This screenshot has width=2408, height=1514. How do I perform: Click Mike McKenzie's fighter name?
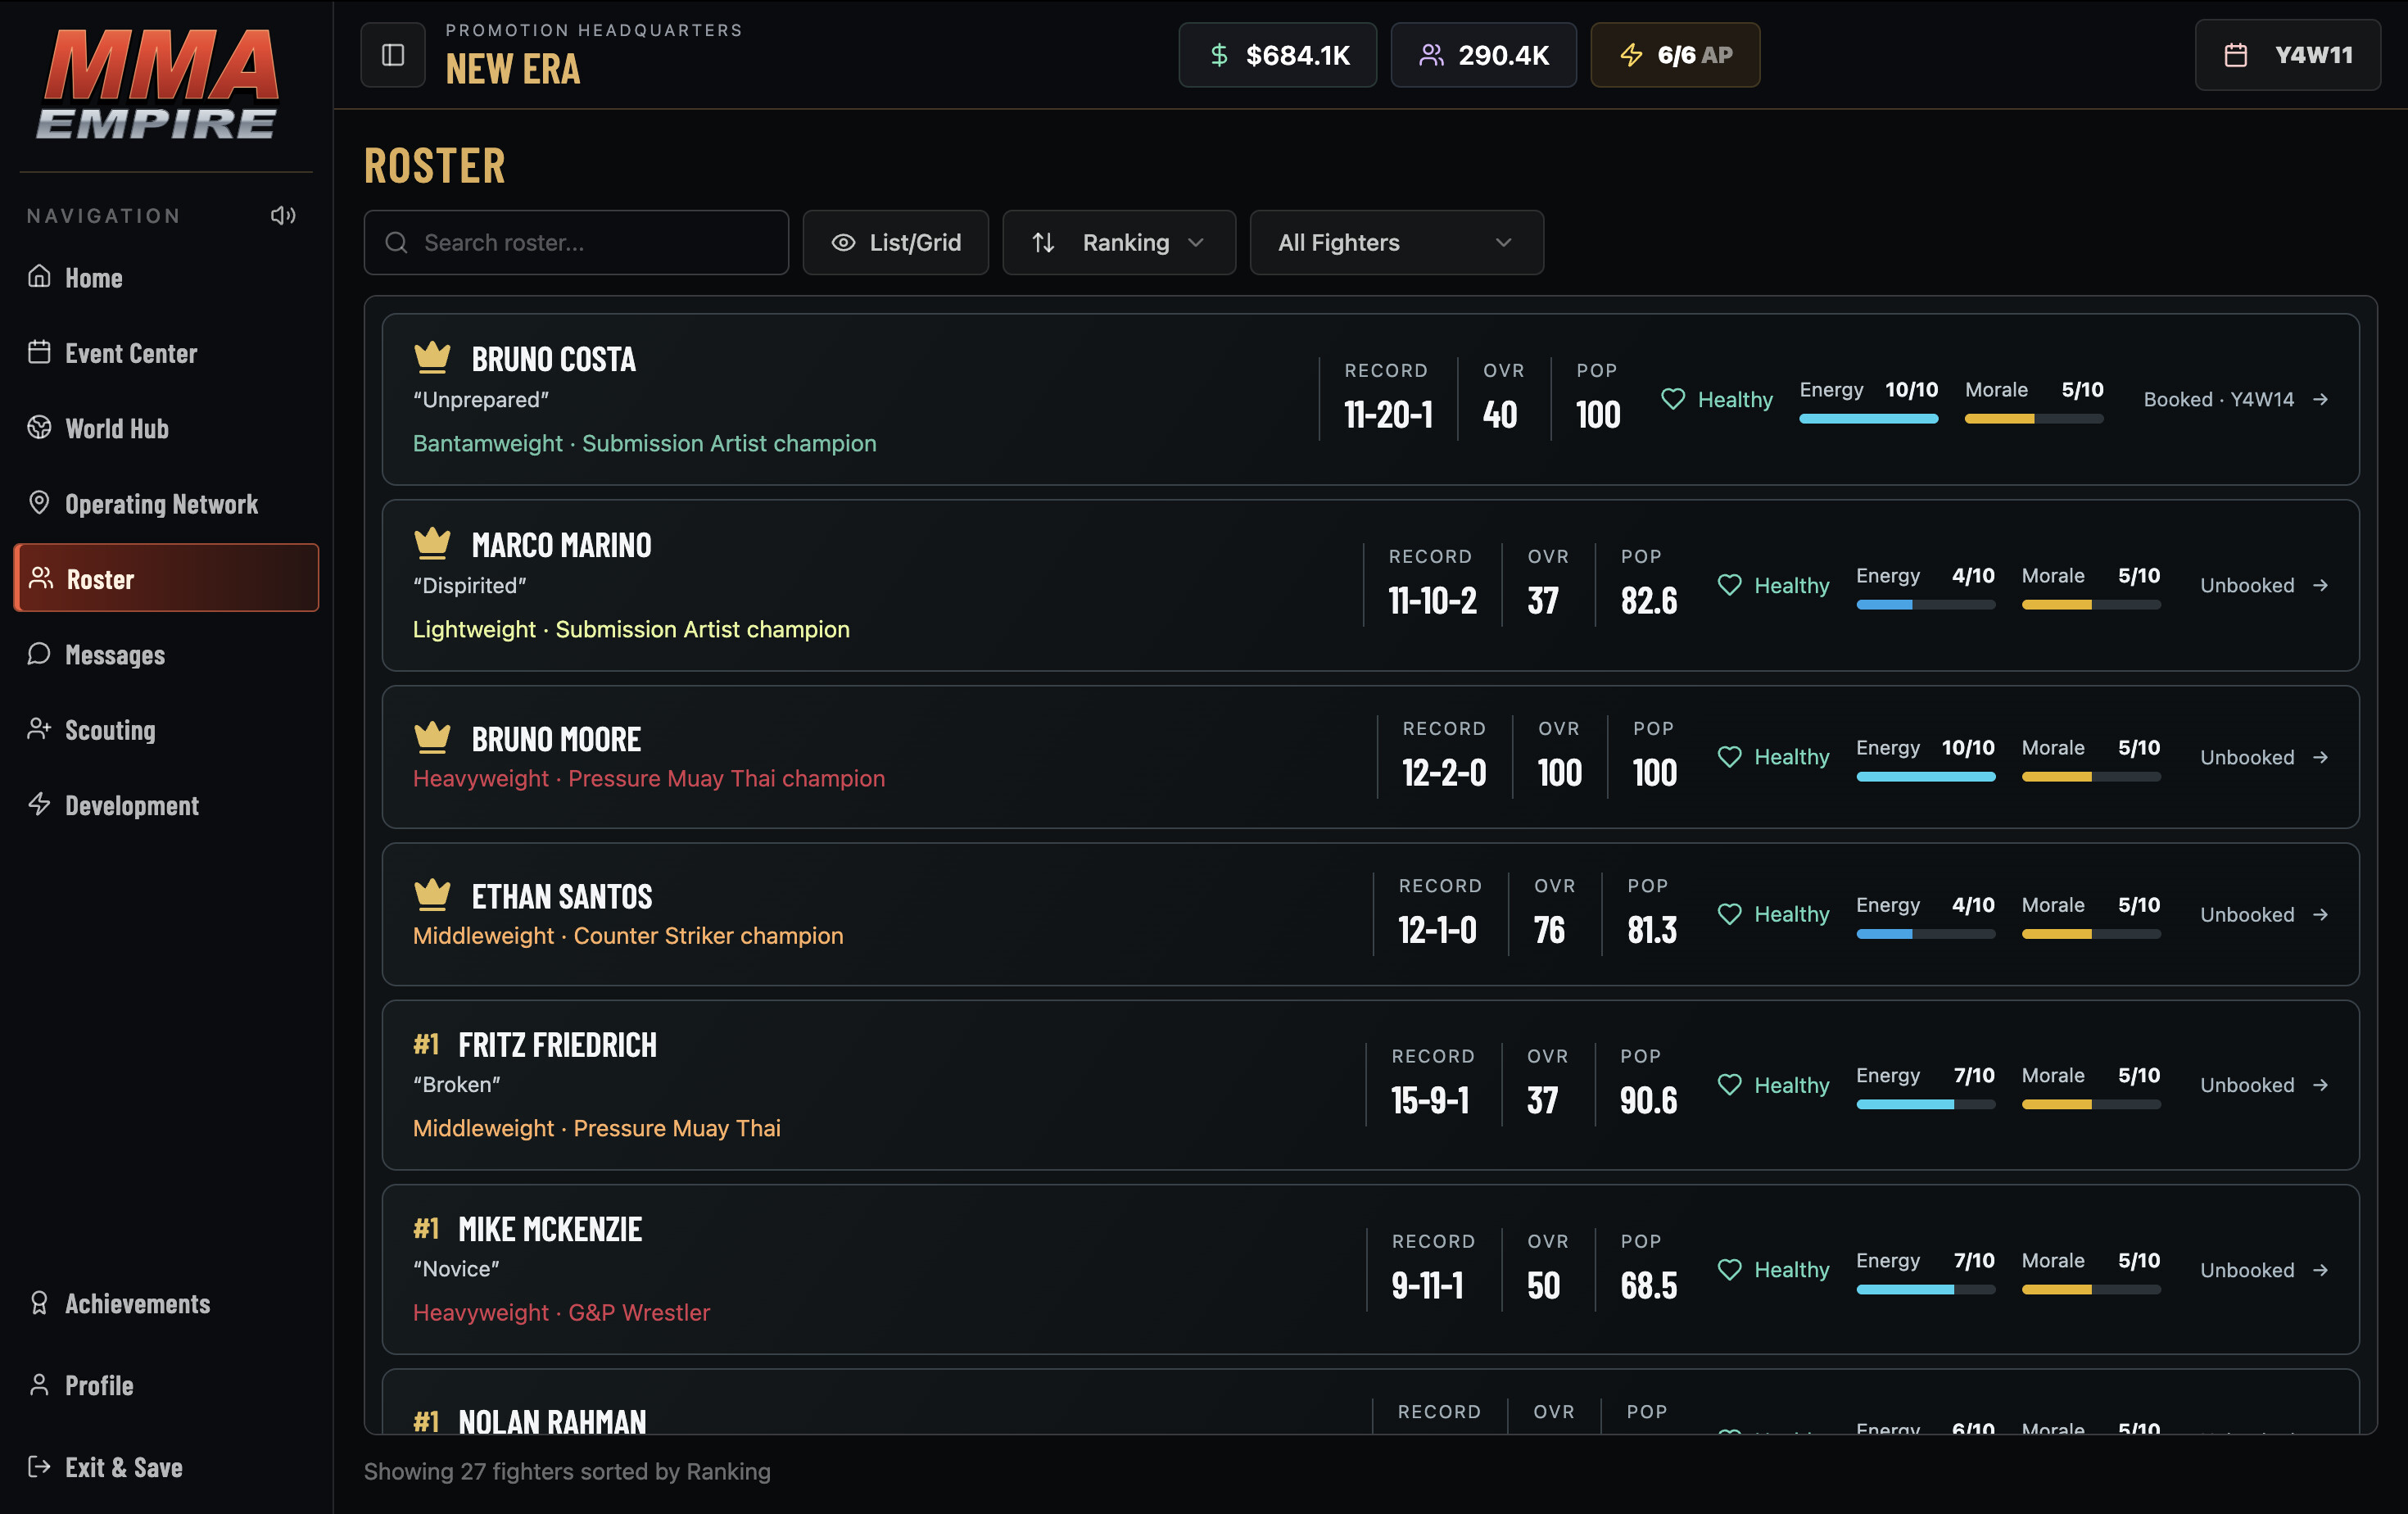point(550,1230)
